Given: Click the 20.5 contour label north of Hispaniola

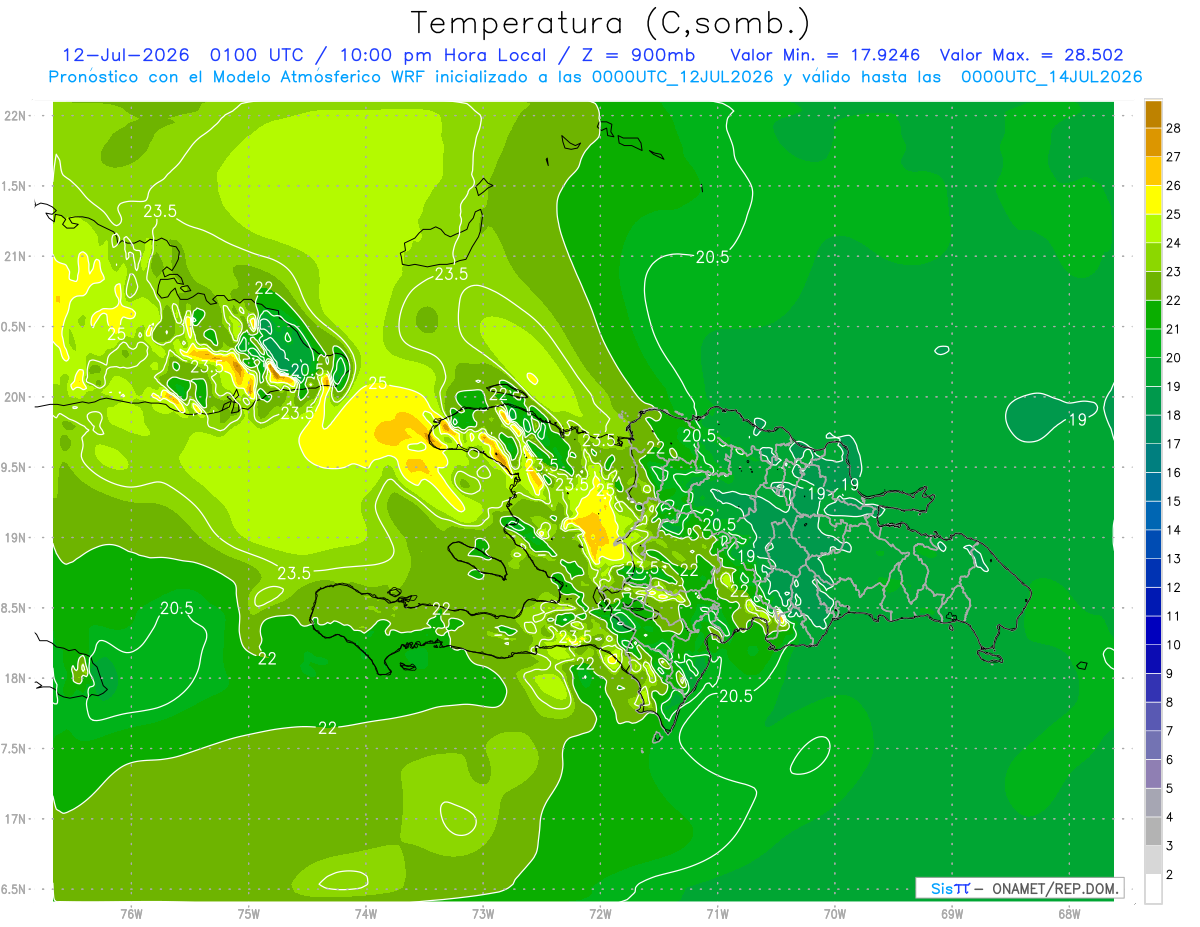Looking at the screenshot, I should 712,257.
